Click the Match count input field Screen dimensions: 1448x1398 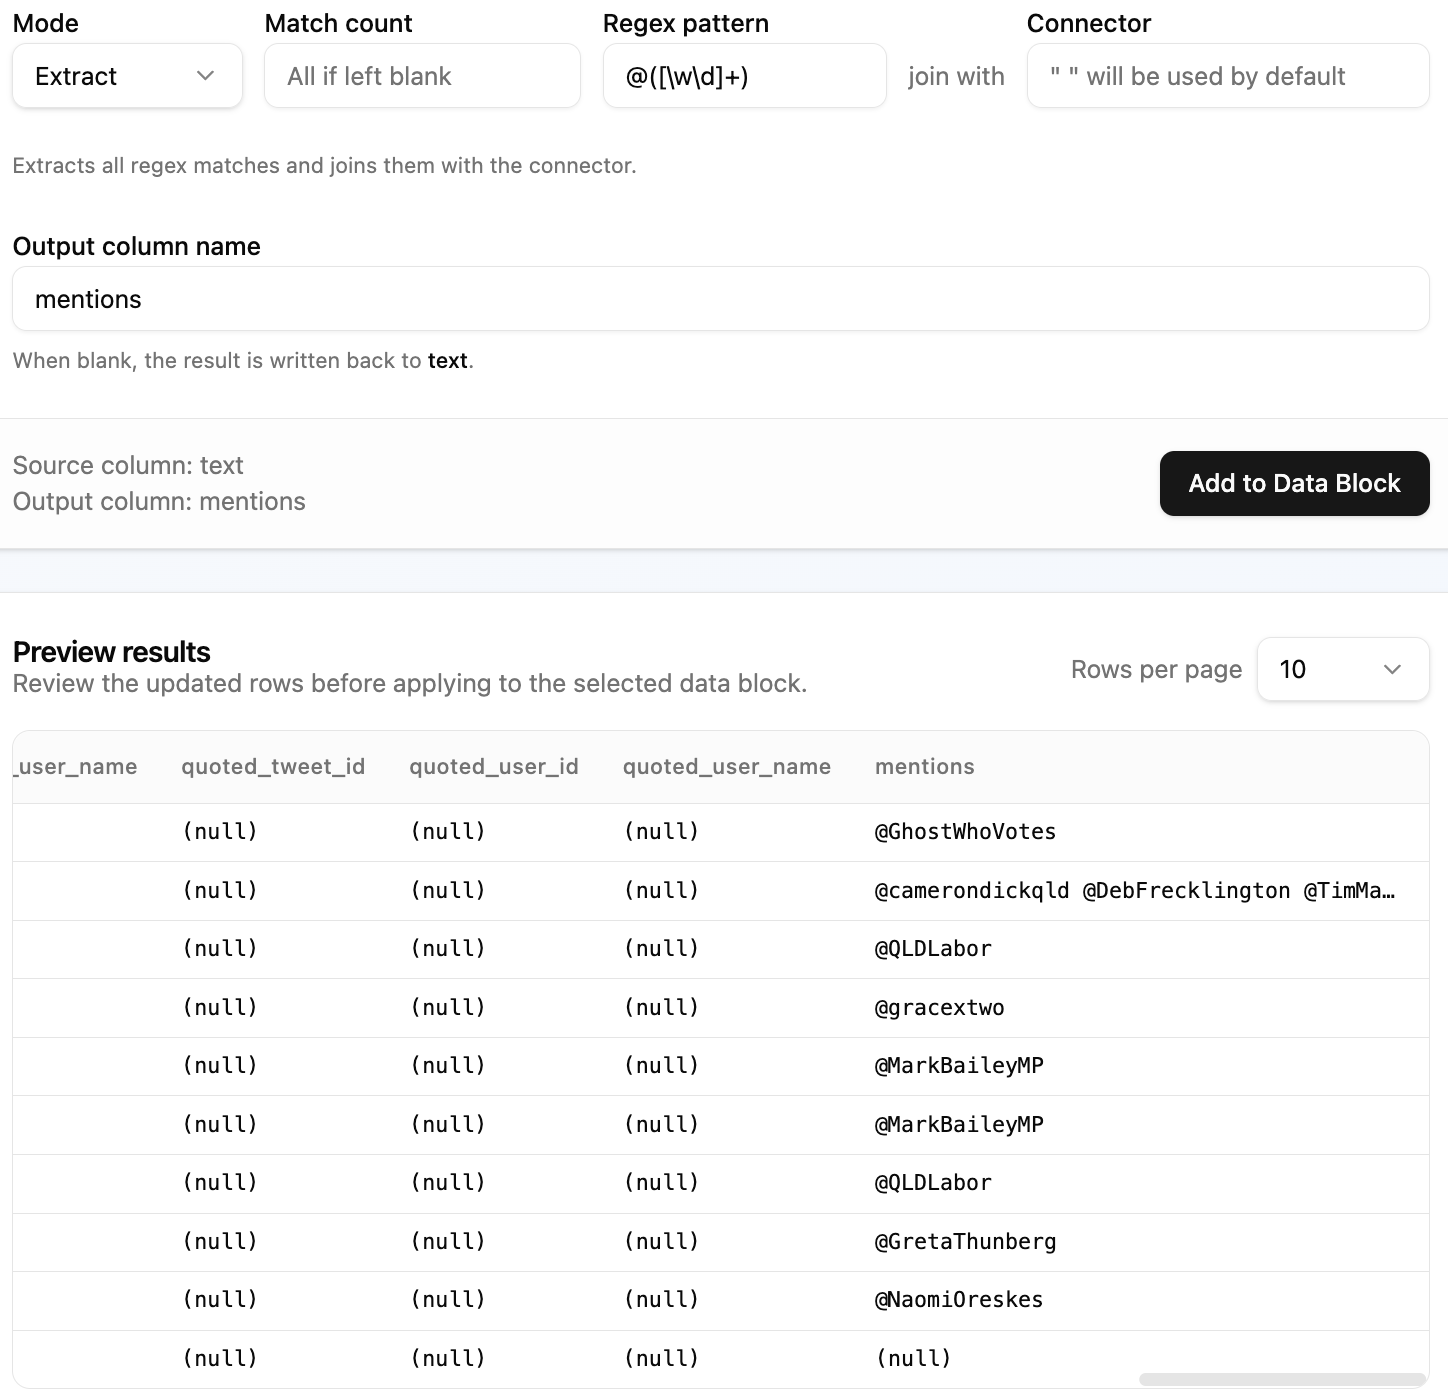click(x=422, y=76)
